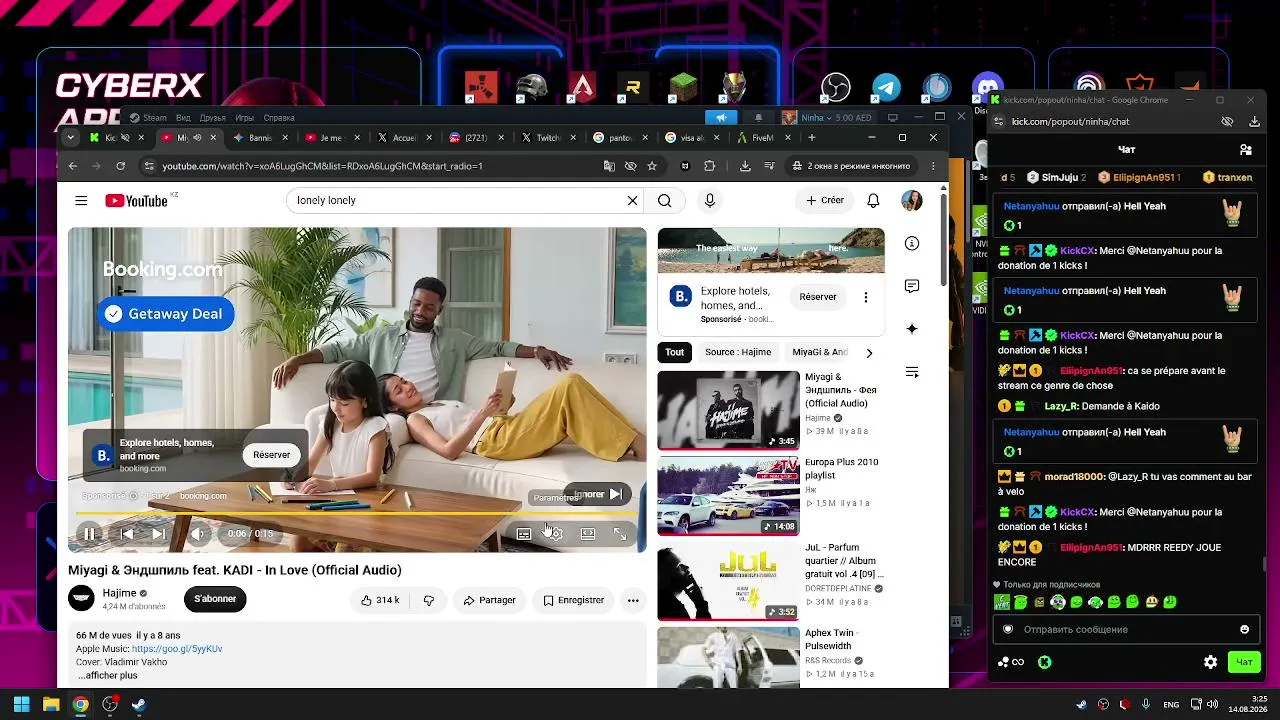Create content with the Créer button
Screen dimensions: 1280x720
point(825,201)
